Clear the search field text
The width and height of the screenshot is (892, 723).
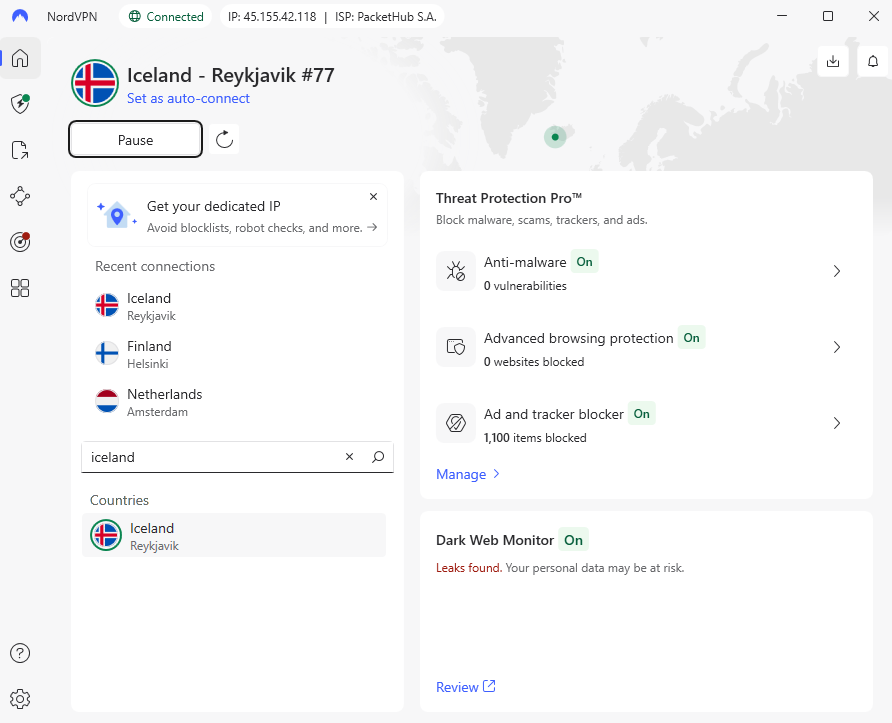[349, 456]
